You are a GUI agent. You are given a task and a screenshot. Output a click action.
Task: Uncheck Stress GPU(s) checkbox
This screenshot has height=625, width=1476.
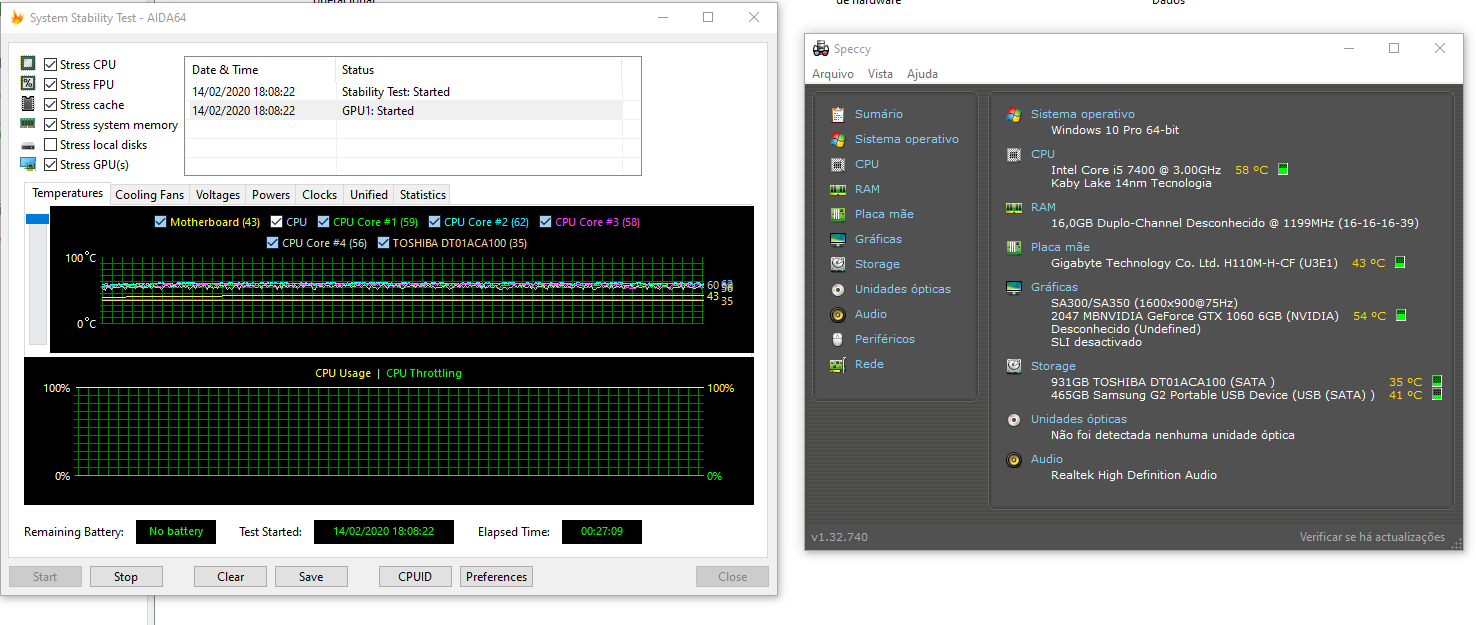(51, 164)
